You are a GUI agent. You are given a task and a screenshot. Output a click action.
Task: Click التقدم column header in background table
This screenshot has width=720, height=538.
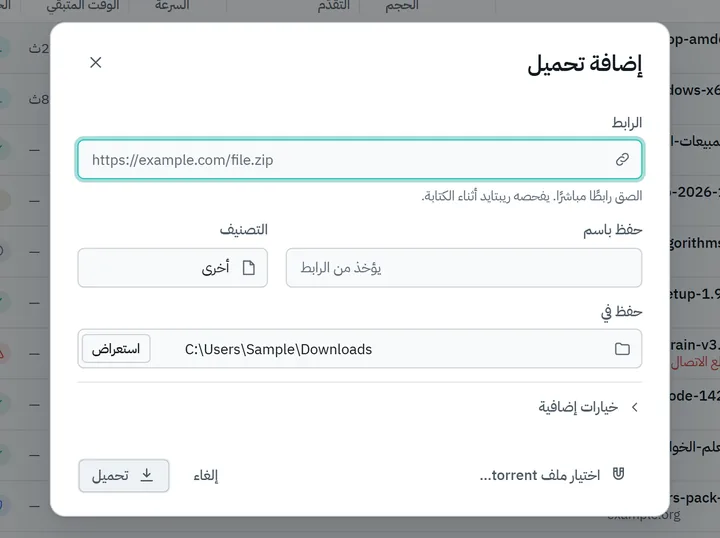point(333,6)
